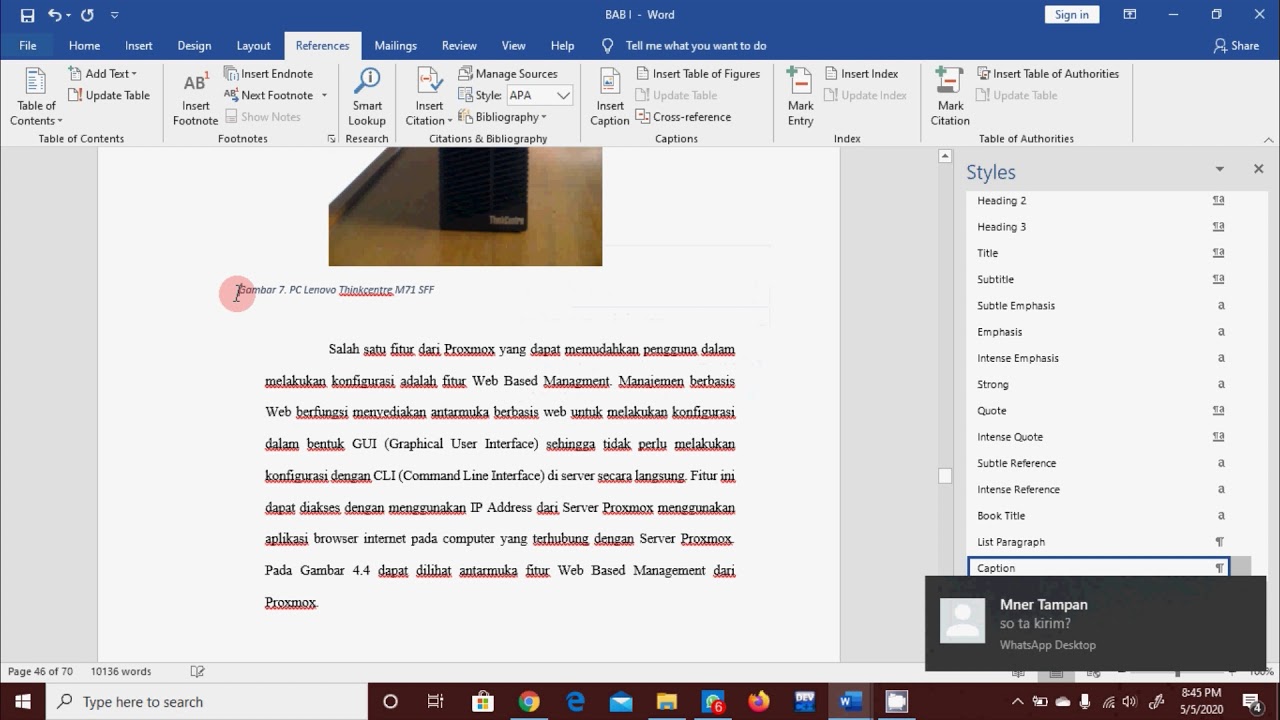Click Update Table in Table of Contents group
Image resolution: width=1280 pixels, height=720 pixels.
(x=109, y=95)
